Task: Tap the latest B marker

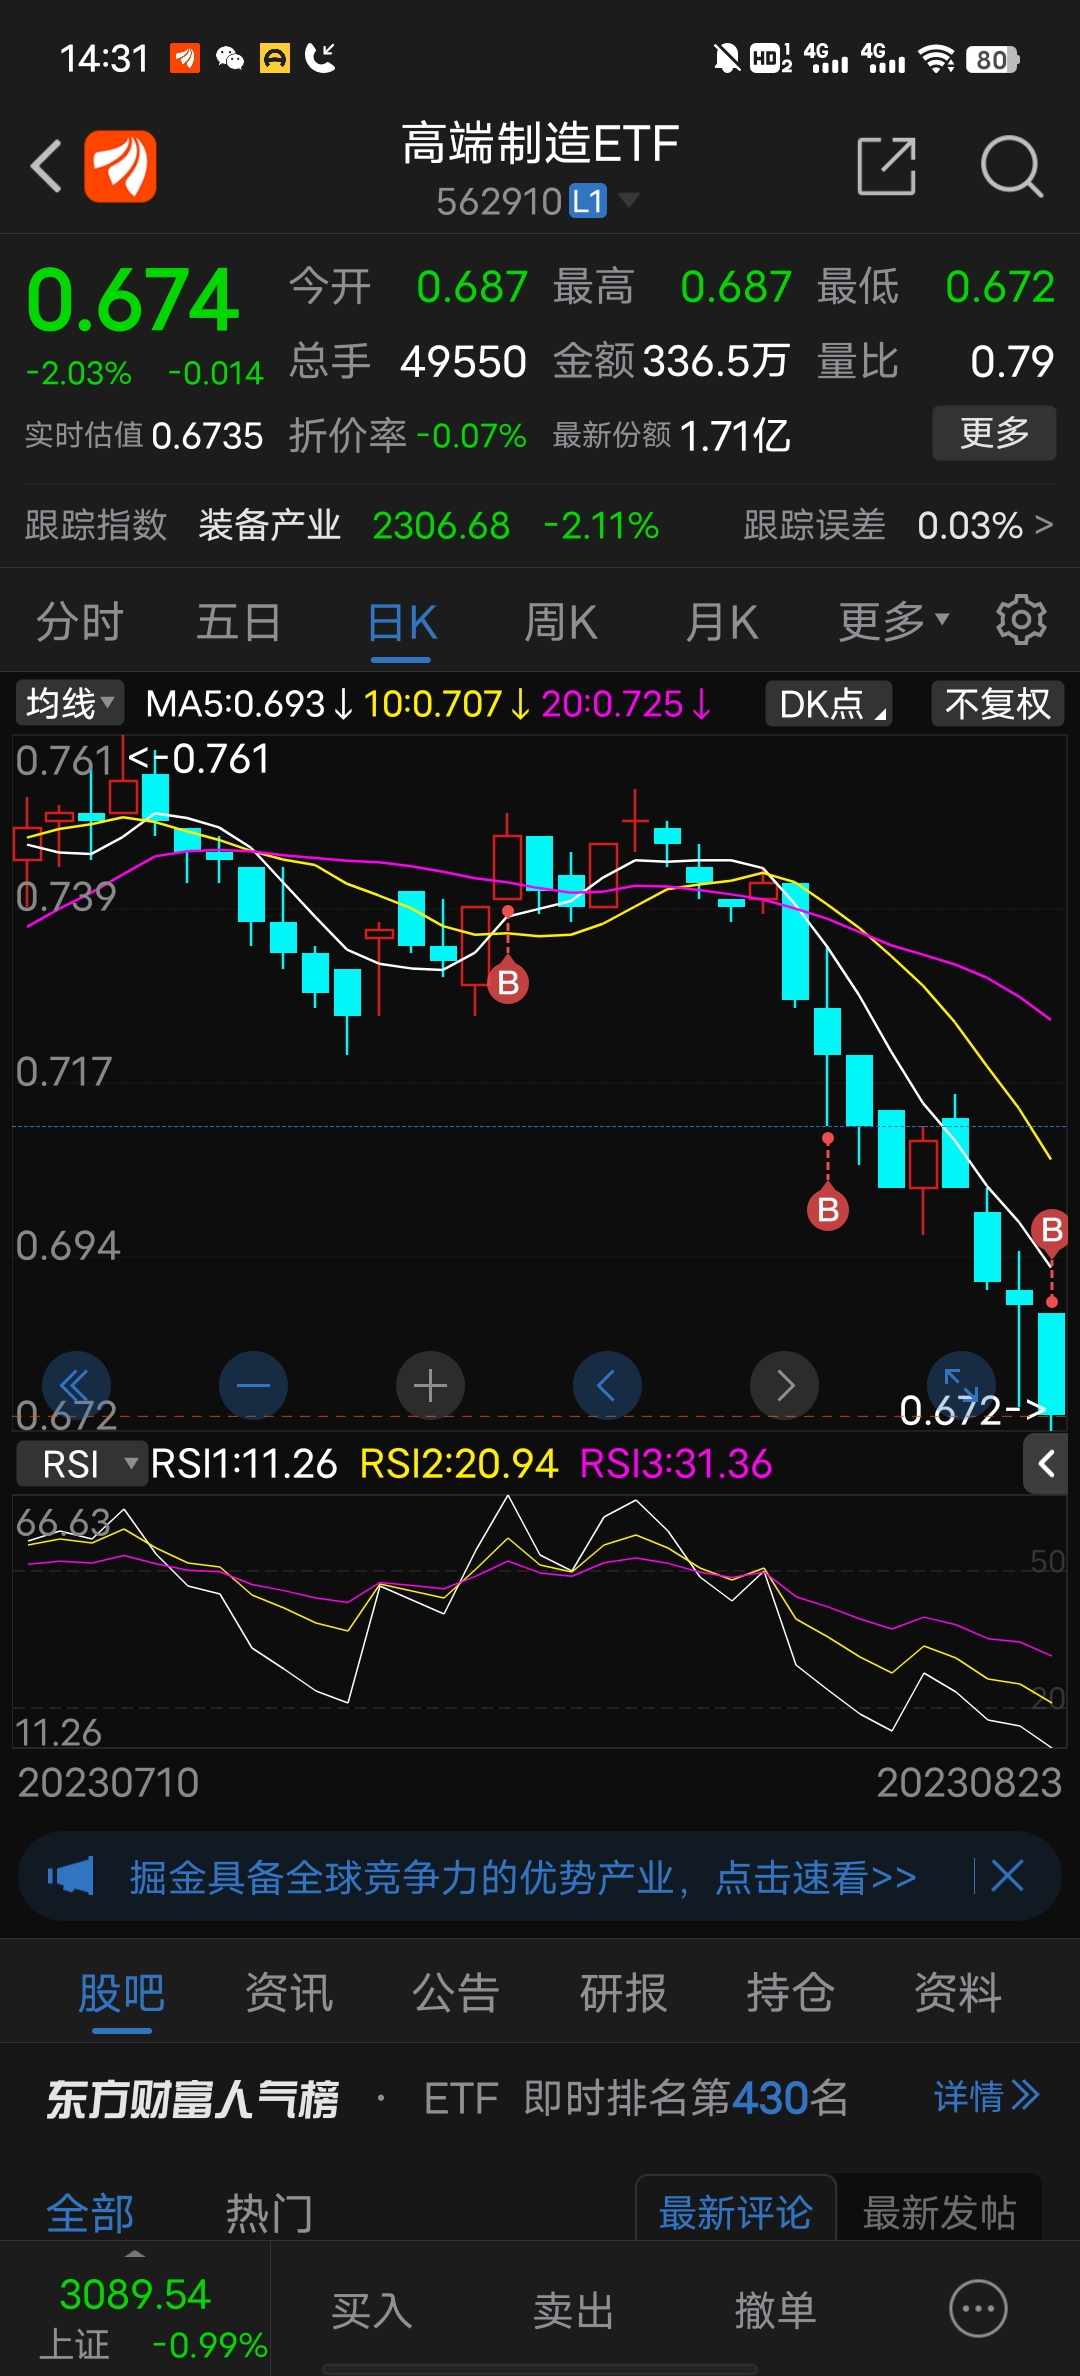Action: pos(1051,1230)
